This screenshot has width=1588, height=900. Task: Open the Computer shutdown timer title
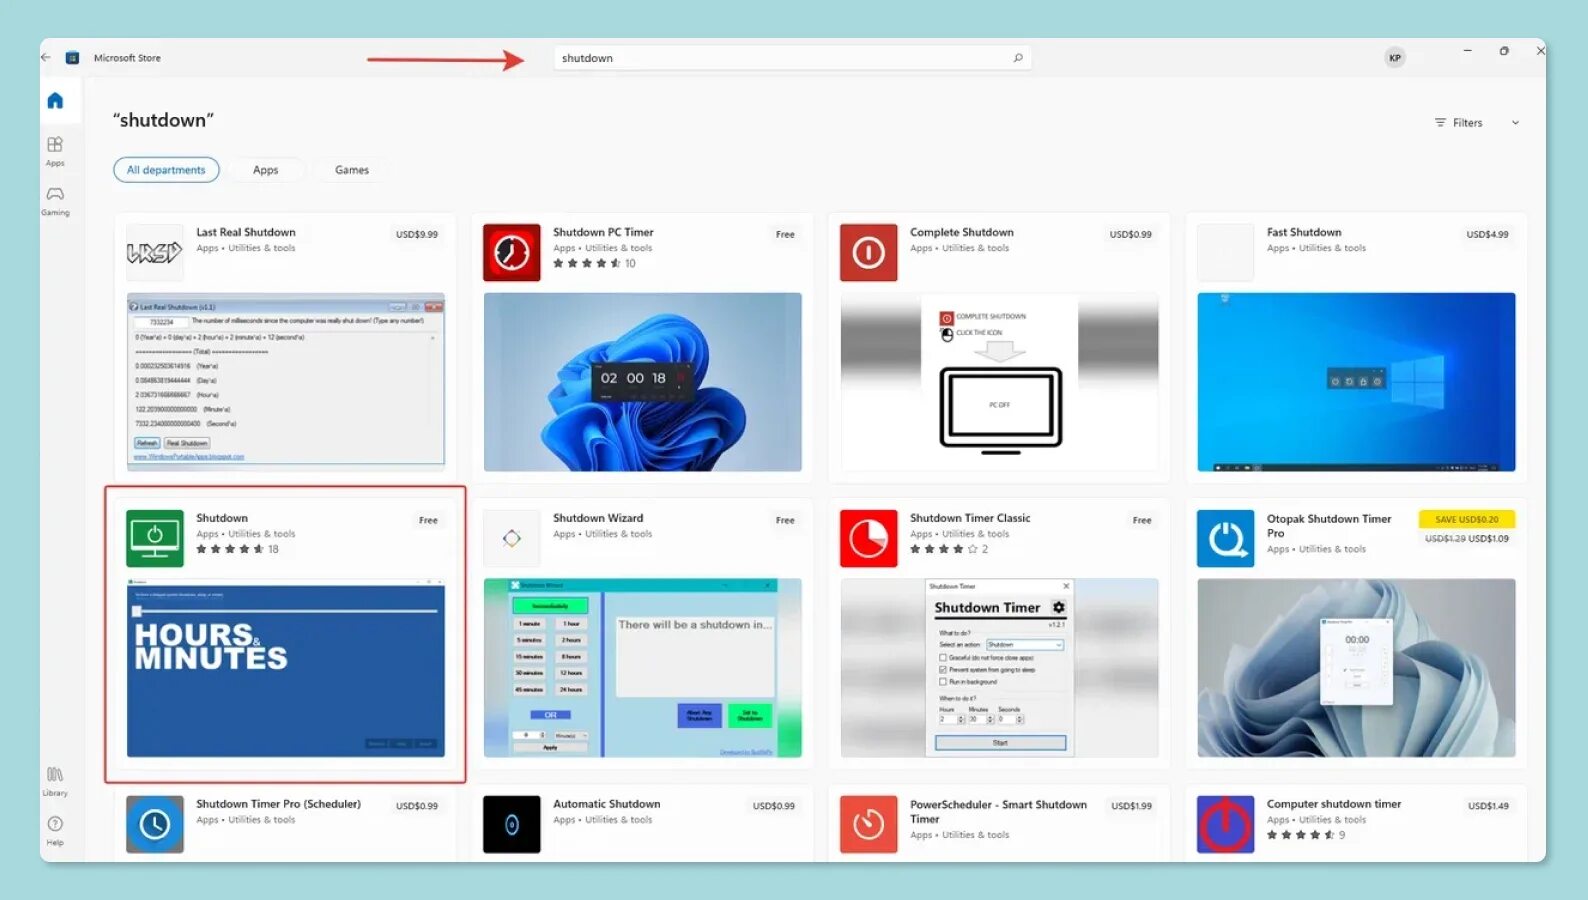(x=1334, y=804)
